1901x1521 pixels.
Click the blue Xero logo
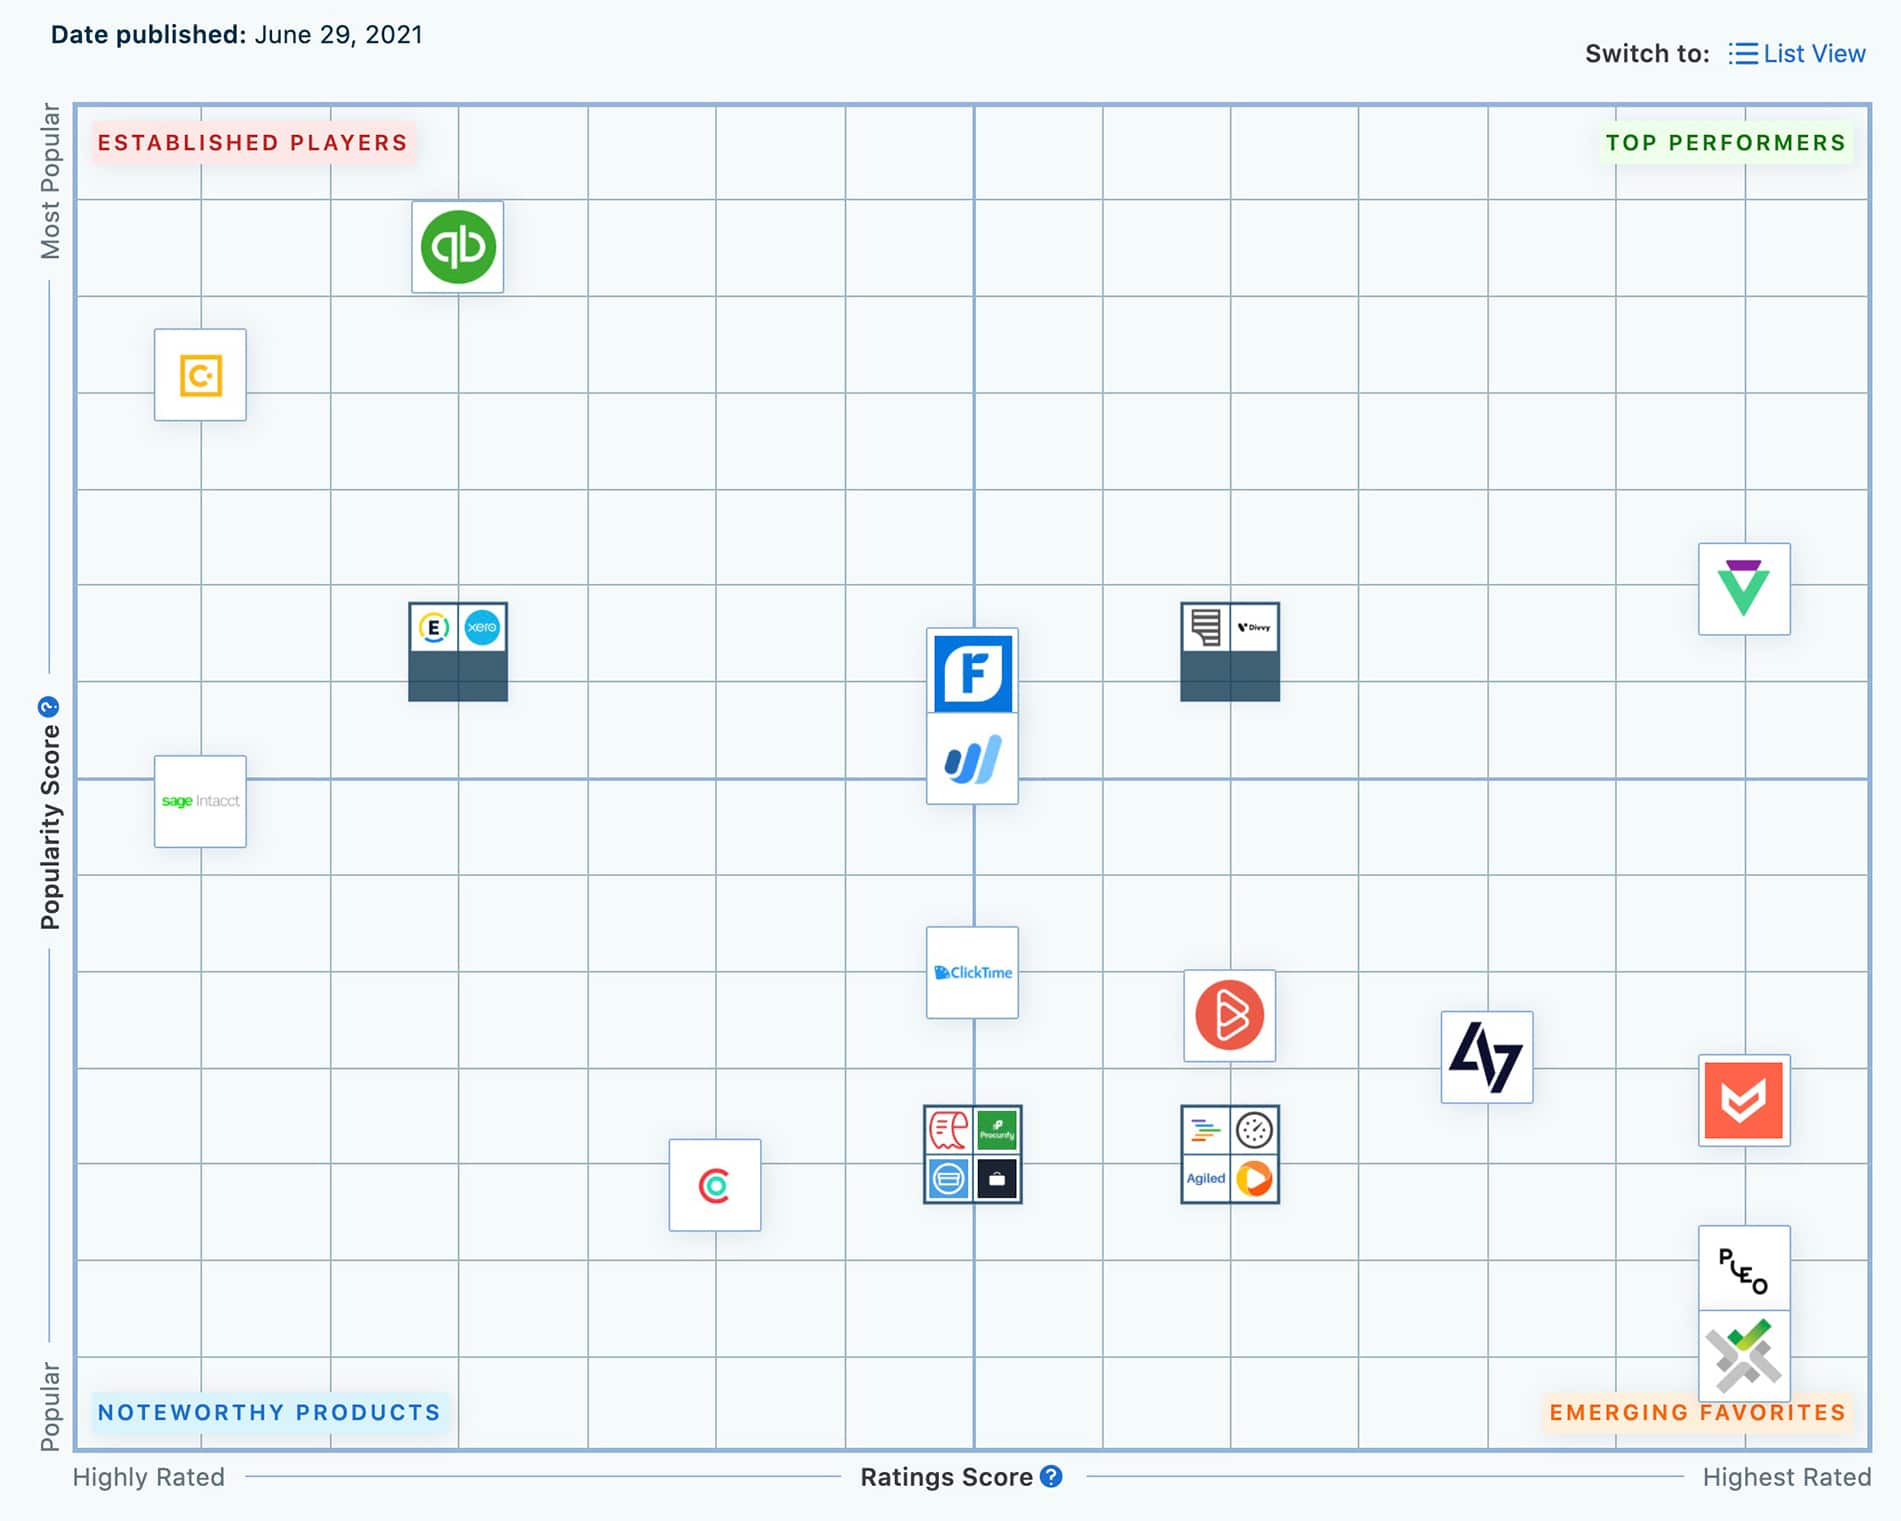tap(482, 628)
